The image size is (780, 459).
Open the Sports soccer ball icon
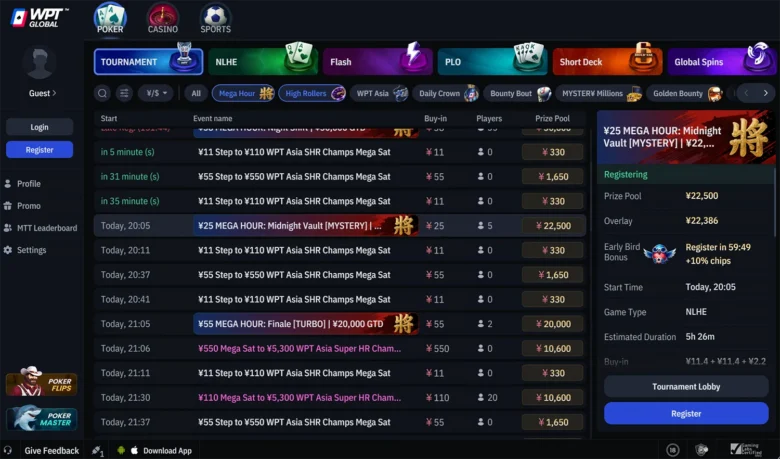[x=215, y=19]
